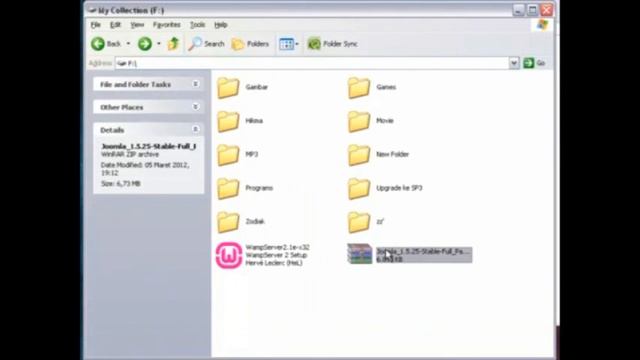Select the Programs folder icon
The width and height of the screenshot is (640, 360).
tap(228, 189)
